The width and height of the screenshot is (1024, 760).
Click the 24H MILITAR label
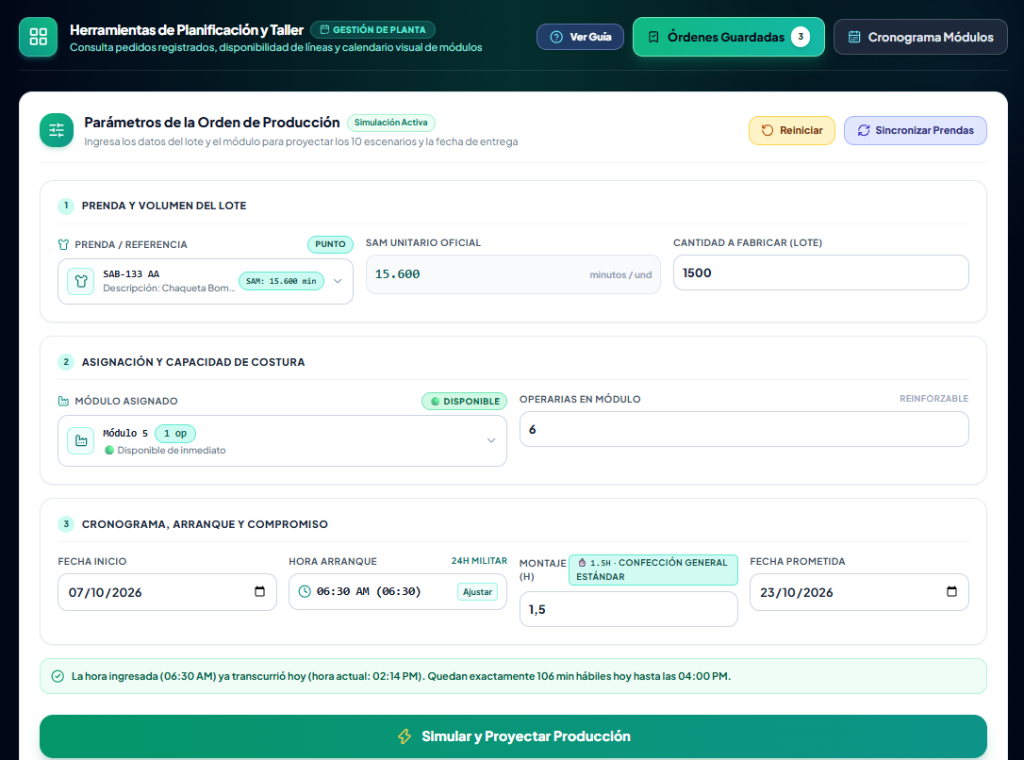479,561
